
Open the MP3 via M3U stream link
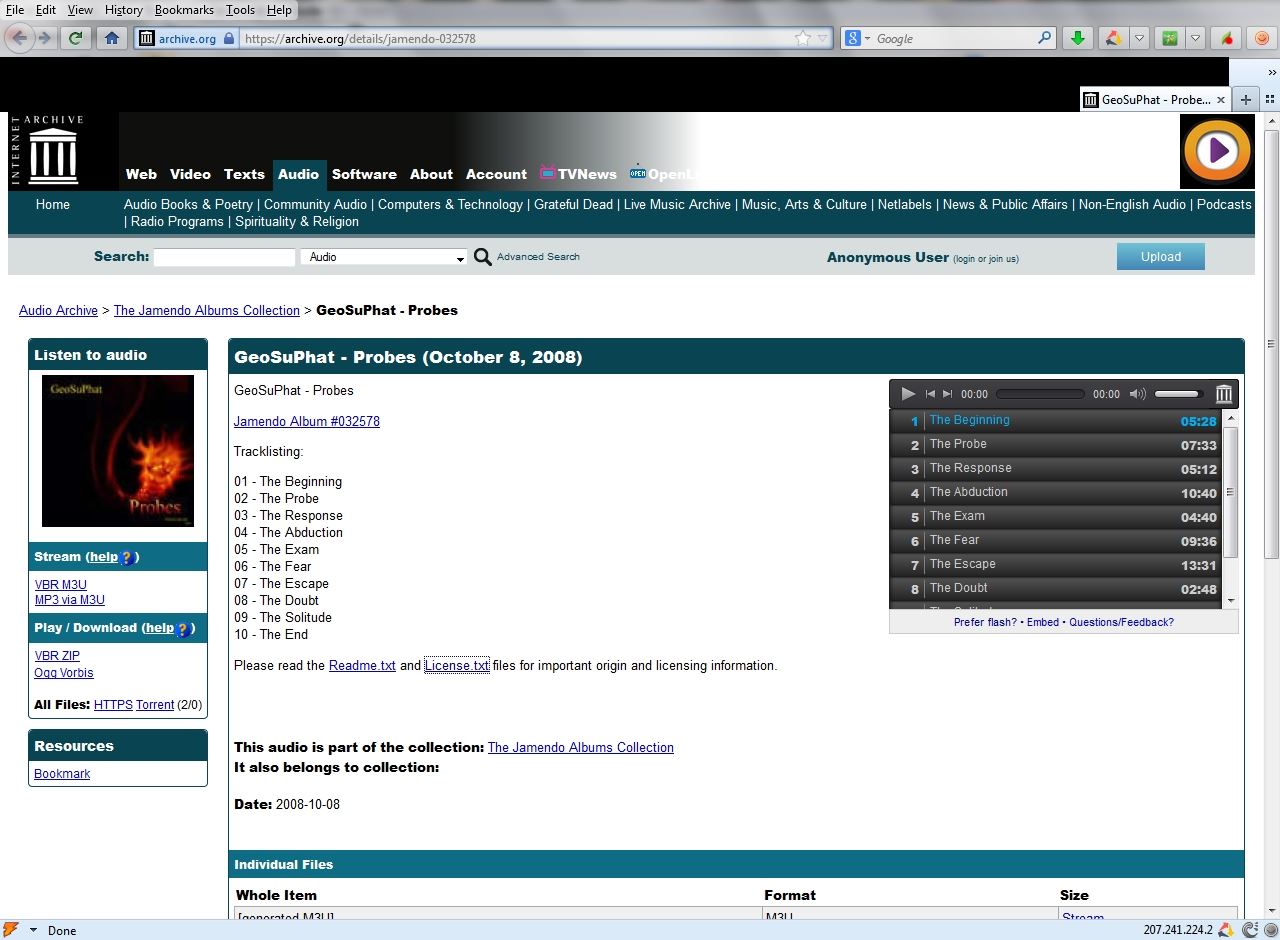pyautogui.click(x=70, y=600)
